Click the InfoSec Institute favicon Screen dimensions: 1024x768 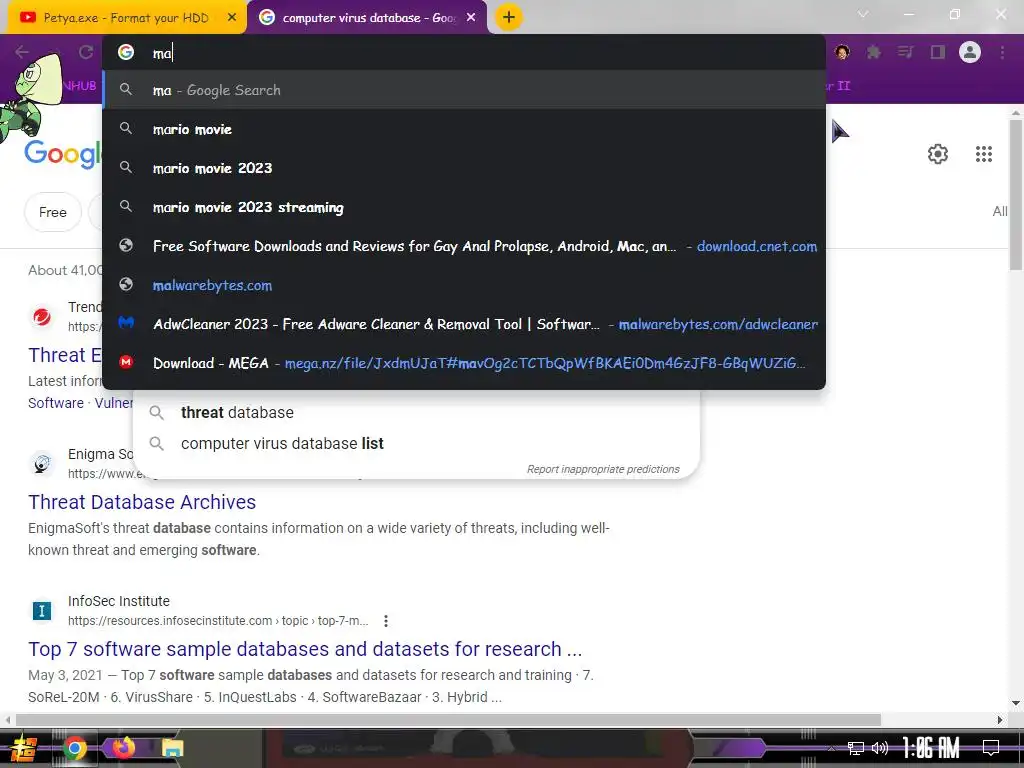pos(42,611)
